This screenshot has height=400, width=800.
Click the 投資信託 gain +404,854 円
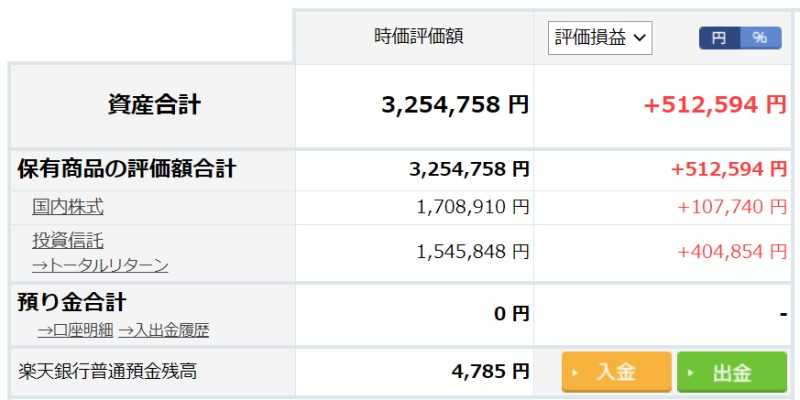732,252
